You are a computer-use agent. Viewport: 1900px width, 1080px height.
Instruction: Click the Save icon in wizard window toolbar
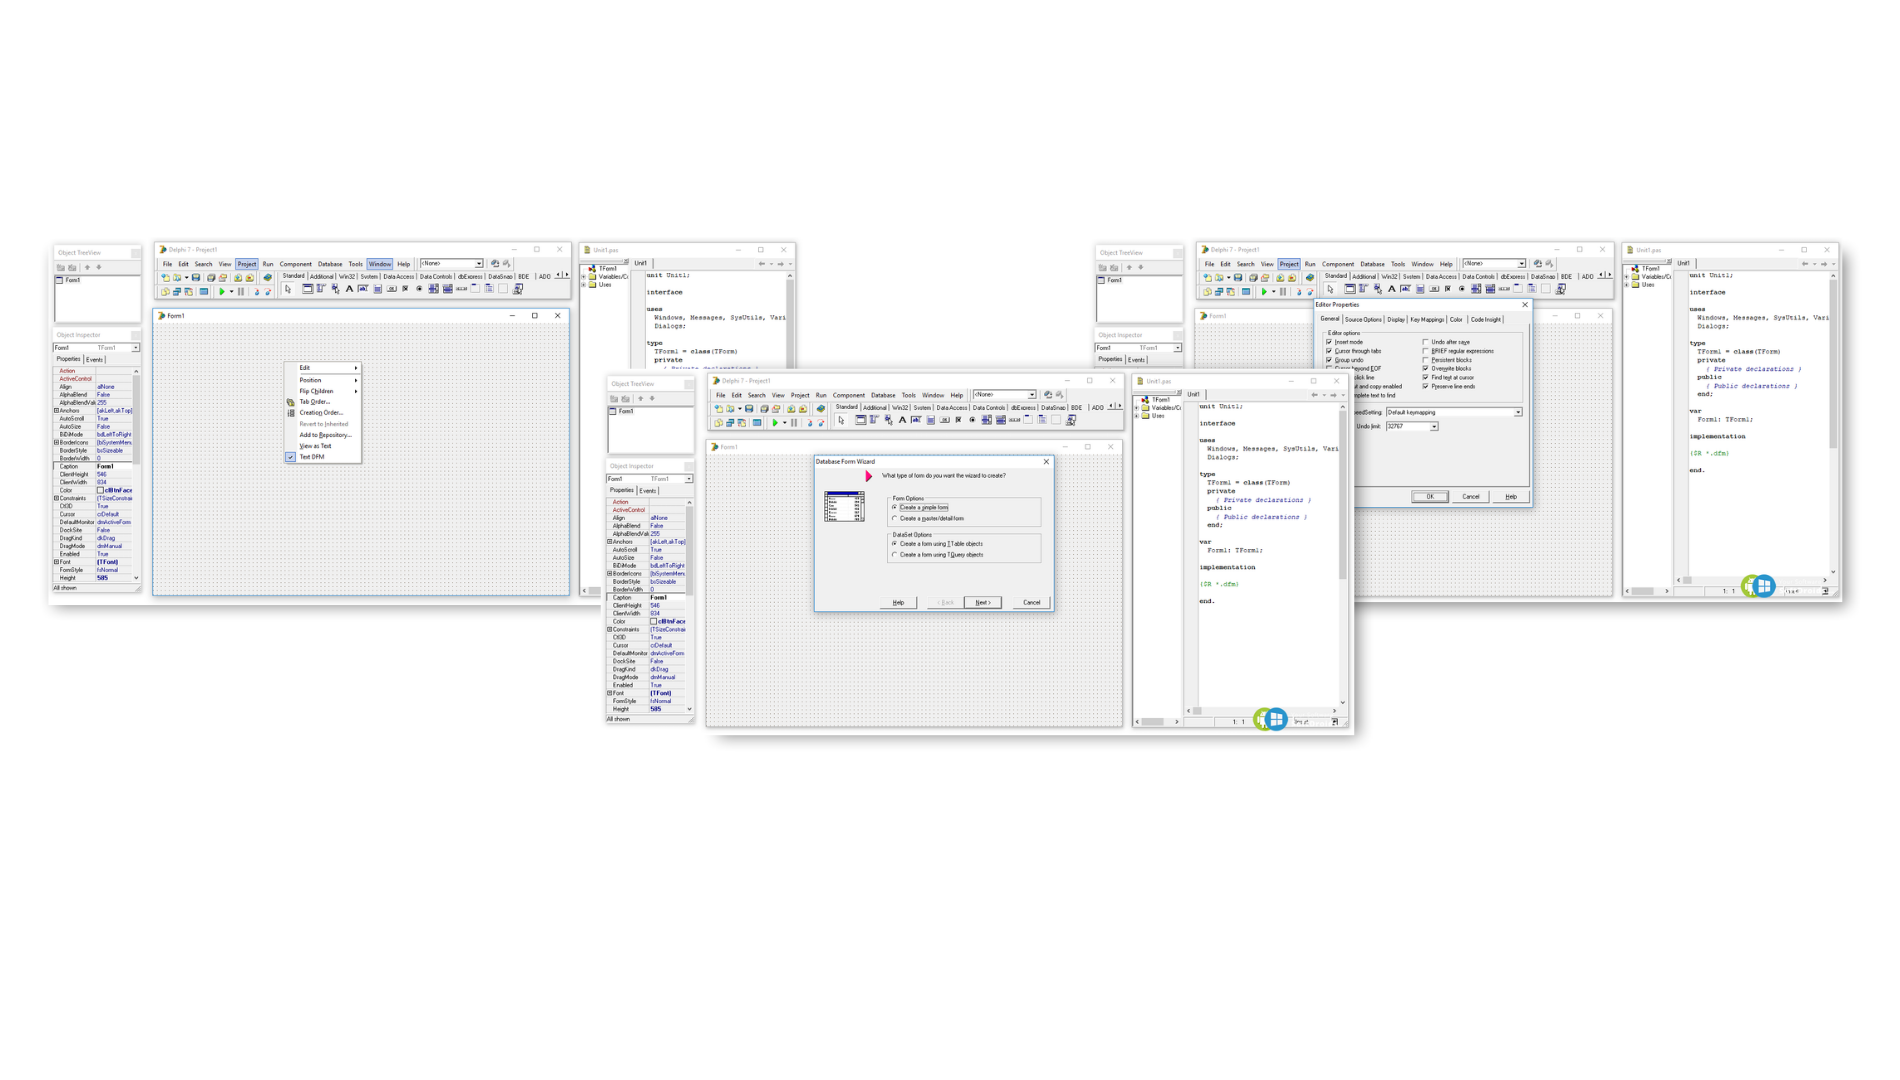(749, 408)
